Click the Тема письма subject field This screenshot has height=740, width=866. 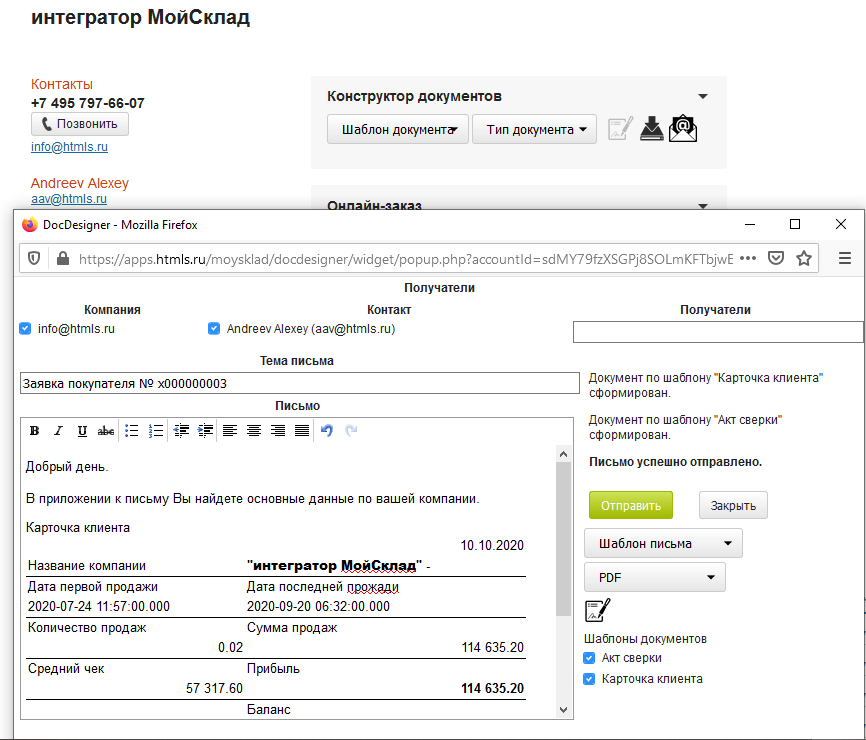click(299, 383)
